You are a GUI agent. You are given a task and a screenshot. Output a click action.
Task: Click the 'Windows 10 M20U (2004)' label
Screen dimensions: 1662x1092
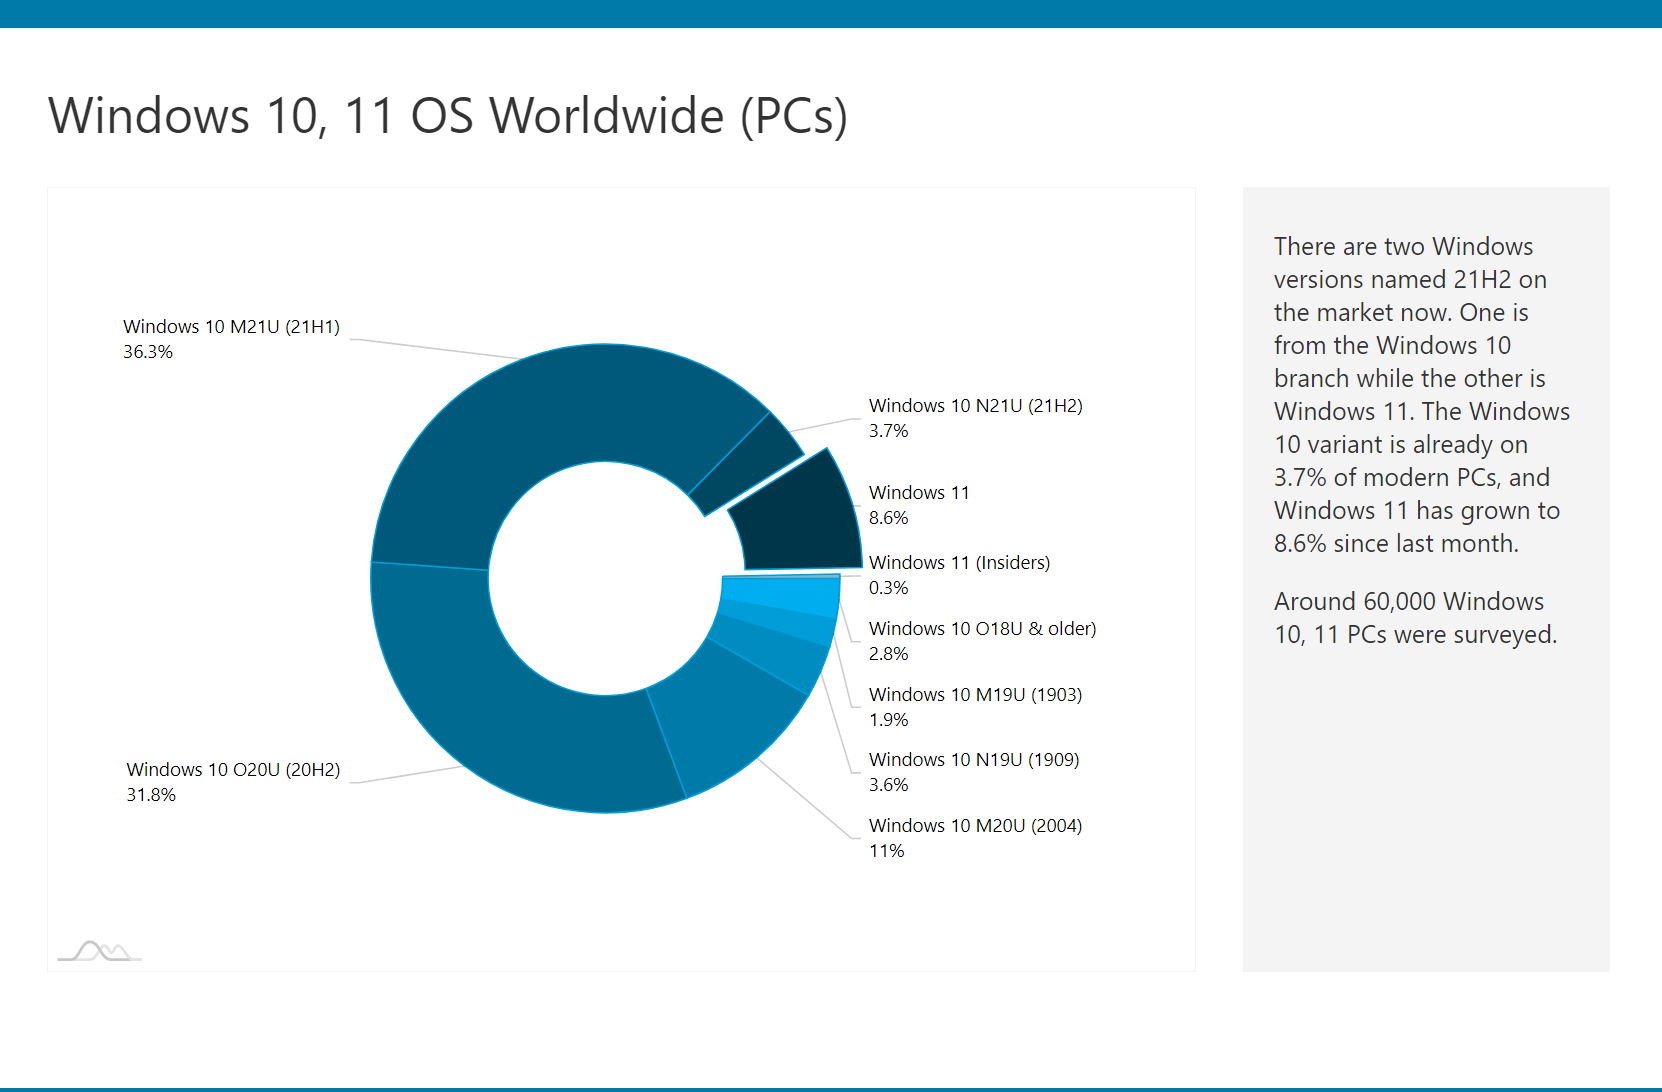975,826
